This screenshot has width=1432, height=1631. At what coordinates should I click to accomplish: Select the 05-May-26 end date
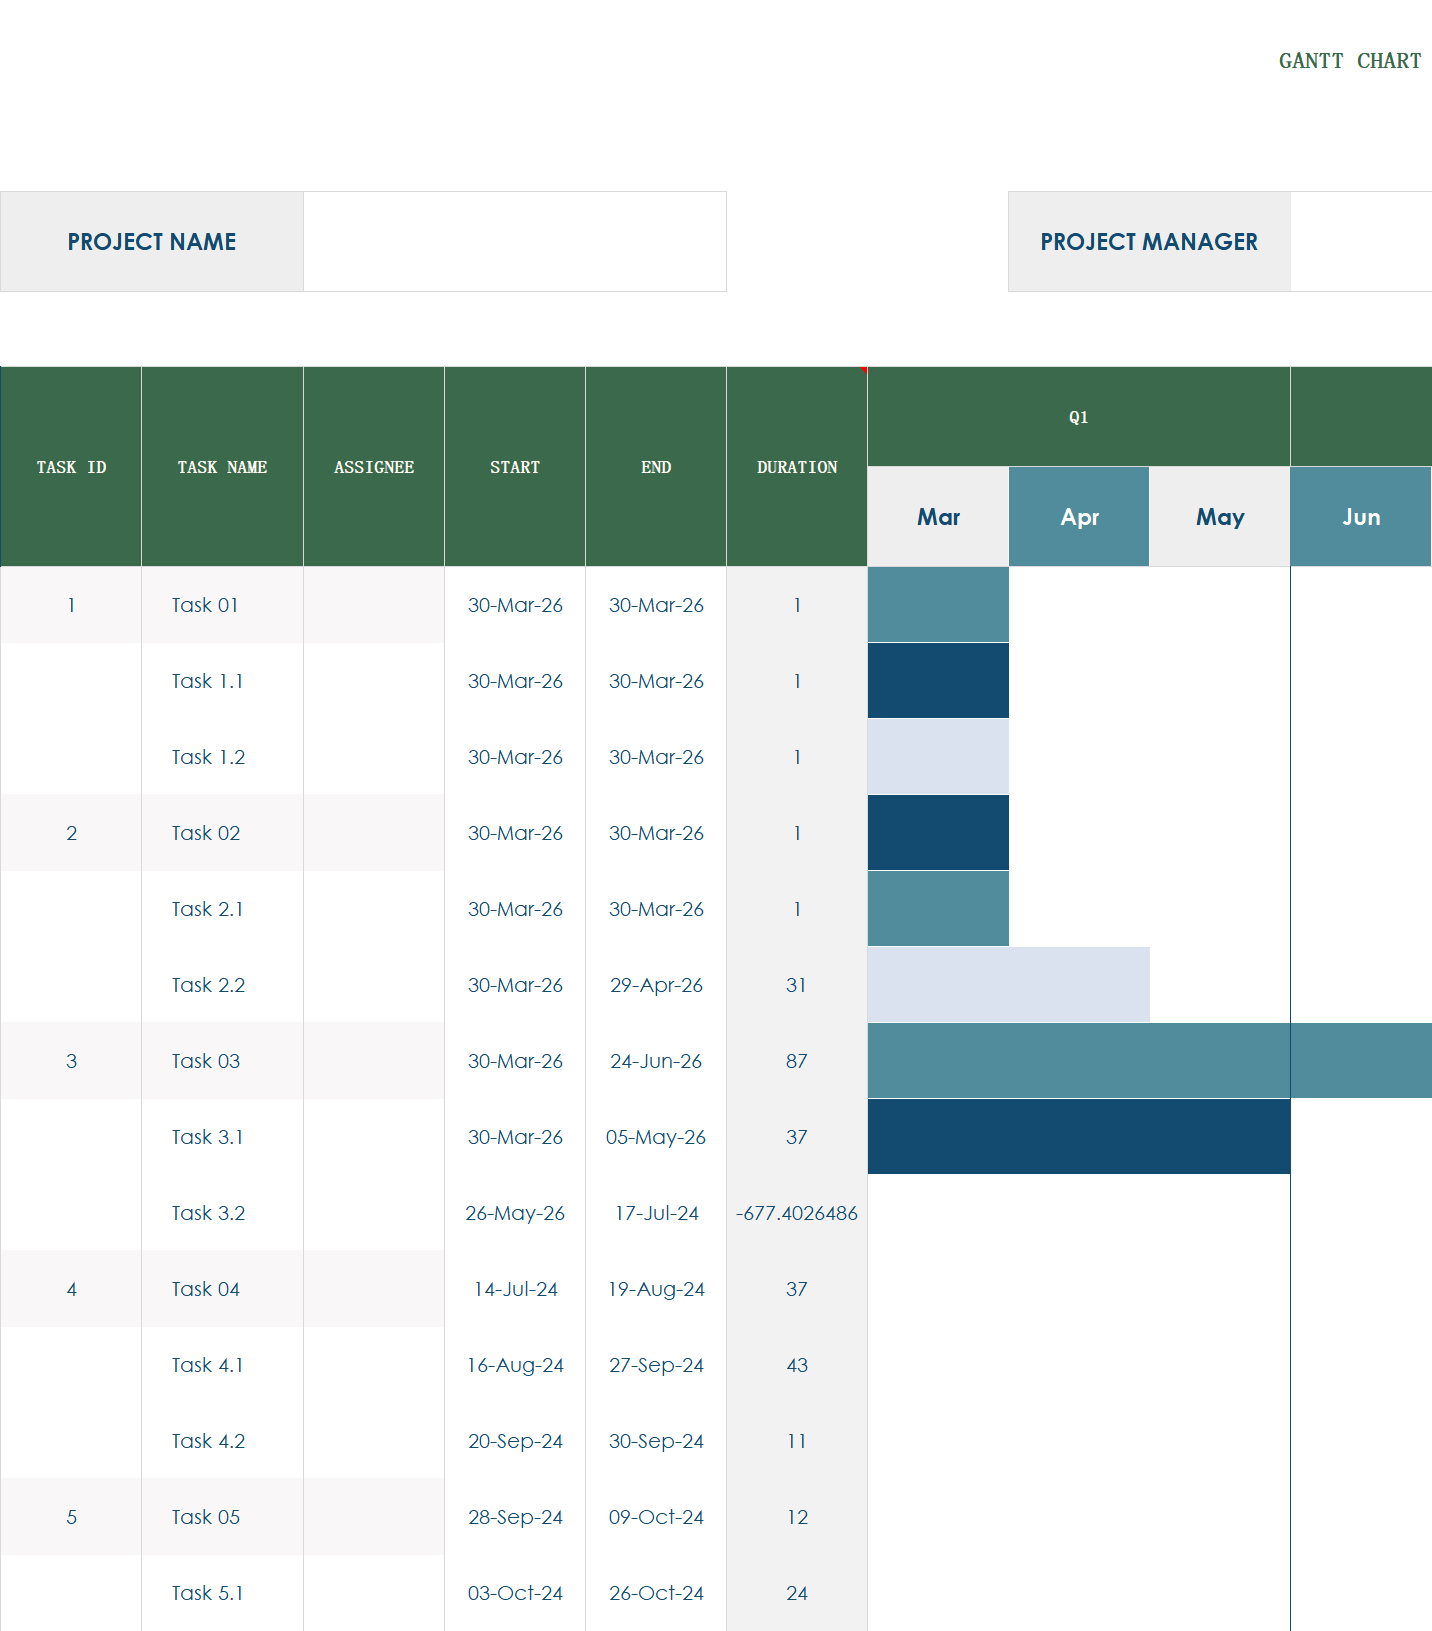(x=656, y=1137)
